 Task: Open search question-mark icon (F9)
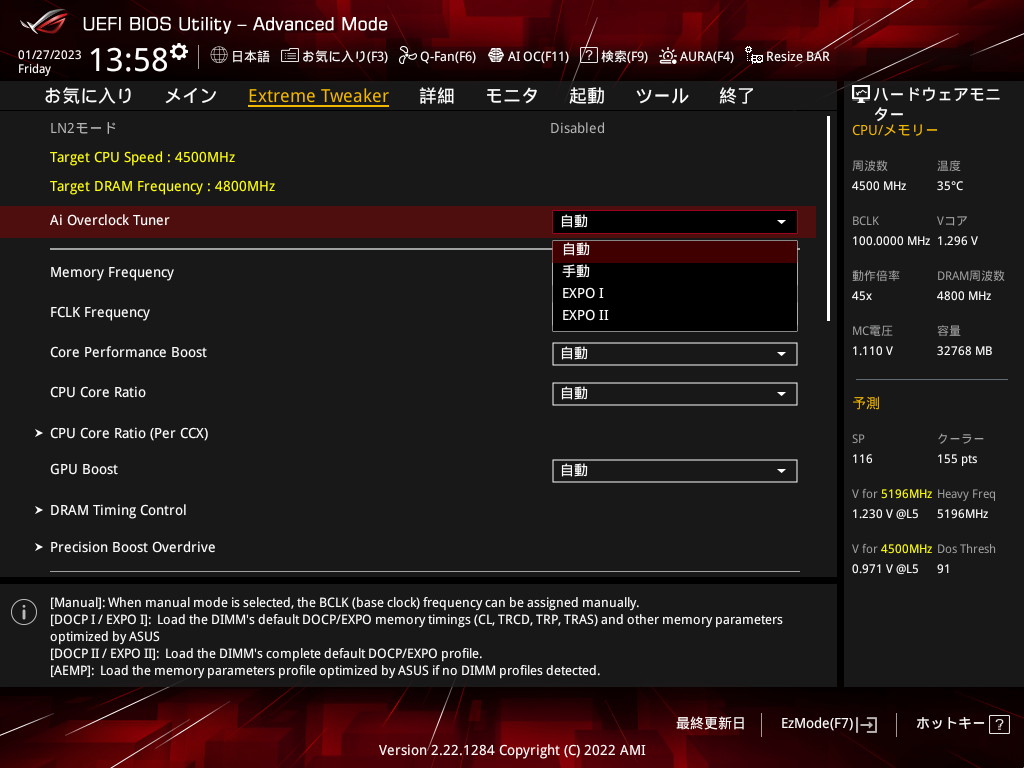(x=588, y=56)
